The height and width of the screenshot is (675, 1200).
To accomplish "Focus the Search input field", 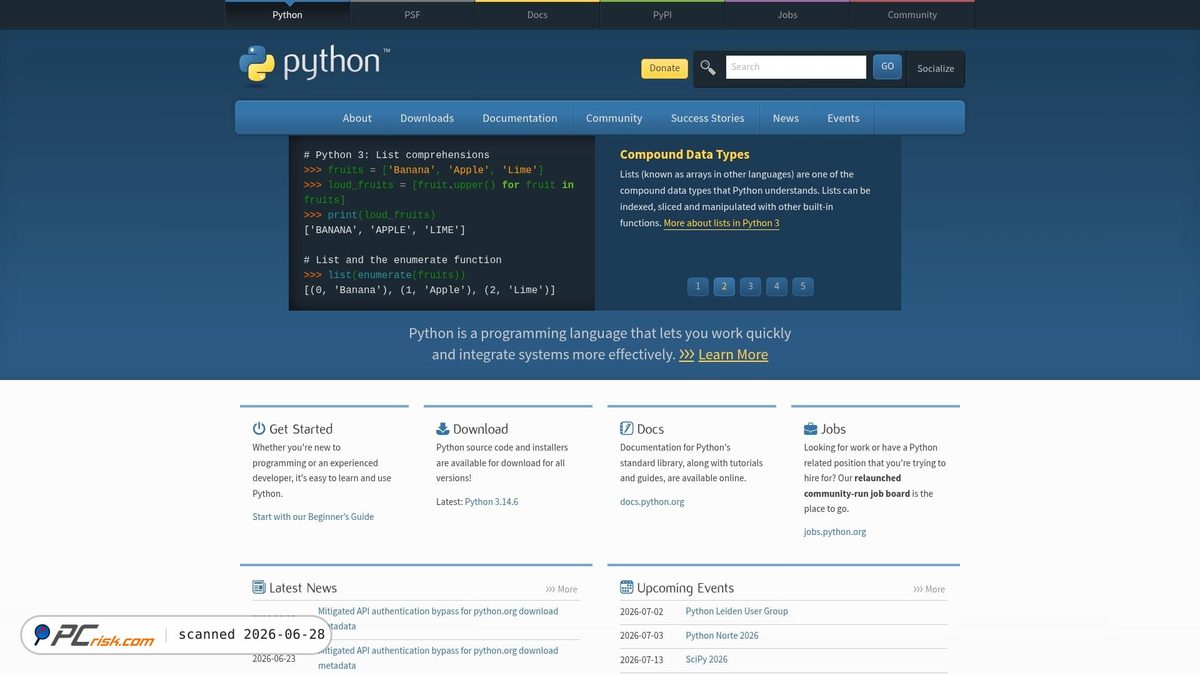I will (796, 67).
